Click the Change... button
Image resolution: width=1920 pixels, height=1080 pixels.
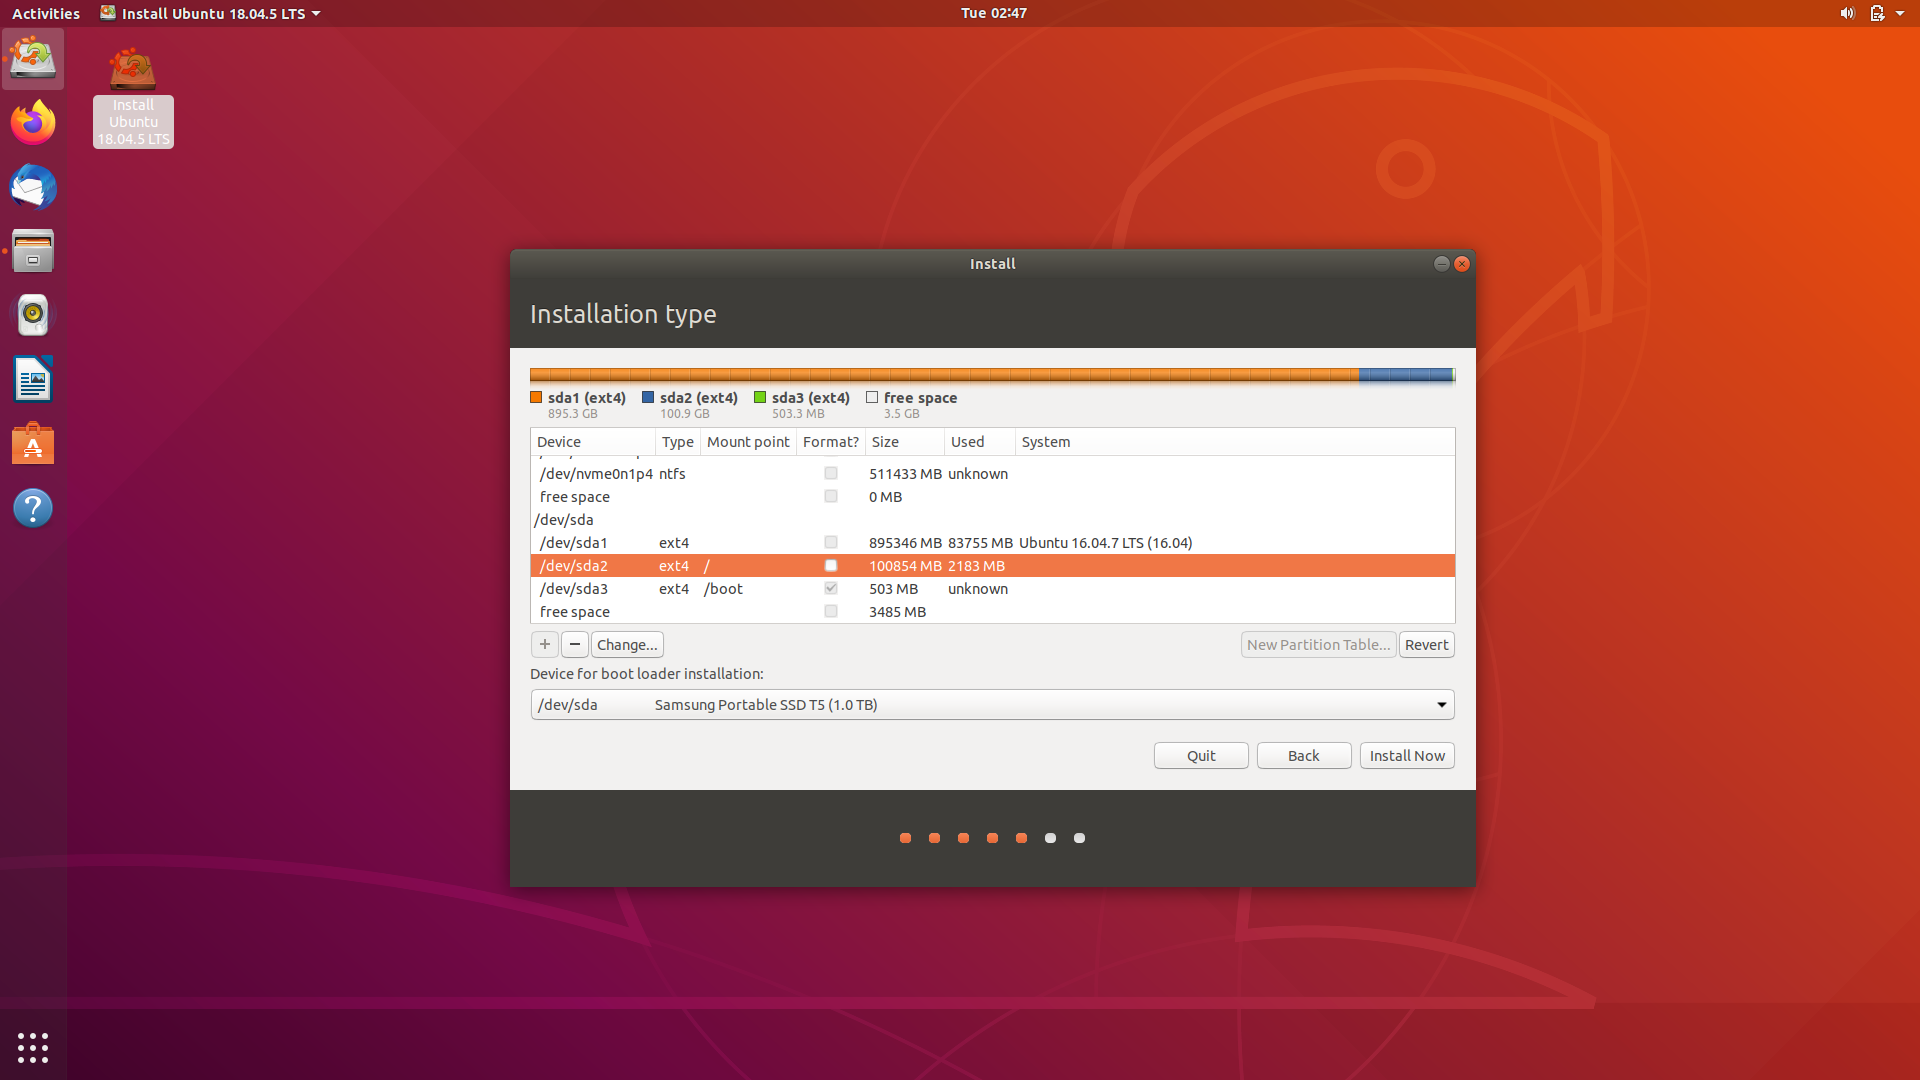click(x=627, y=645)
